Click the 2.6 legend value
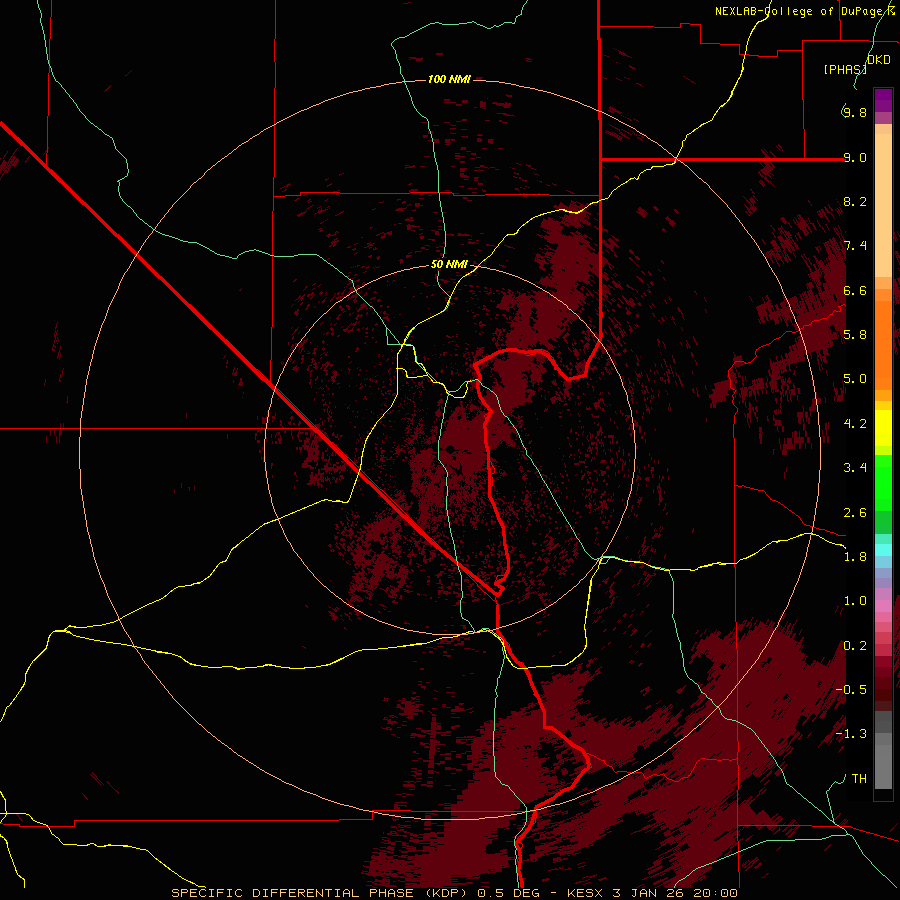 [855, 513]
